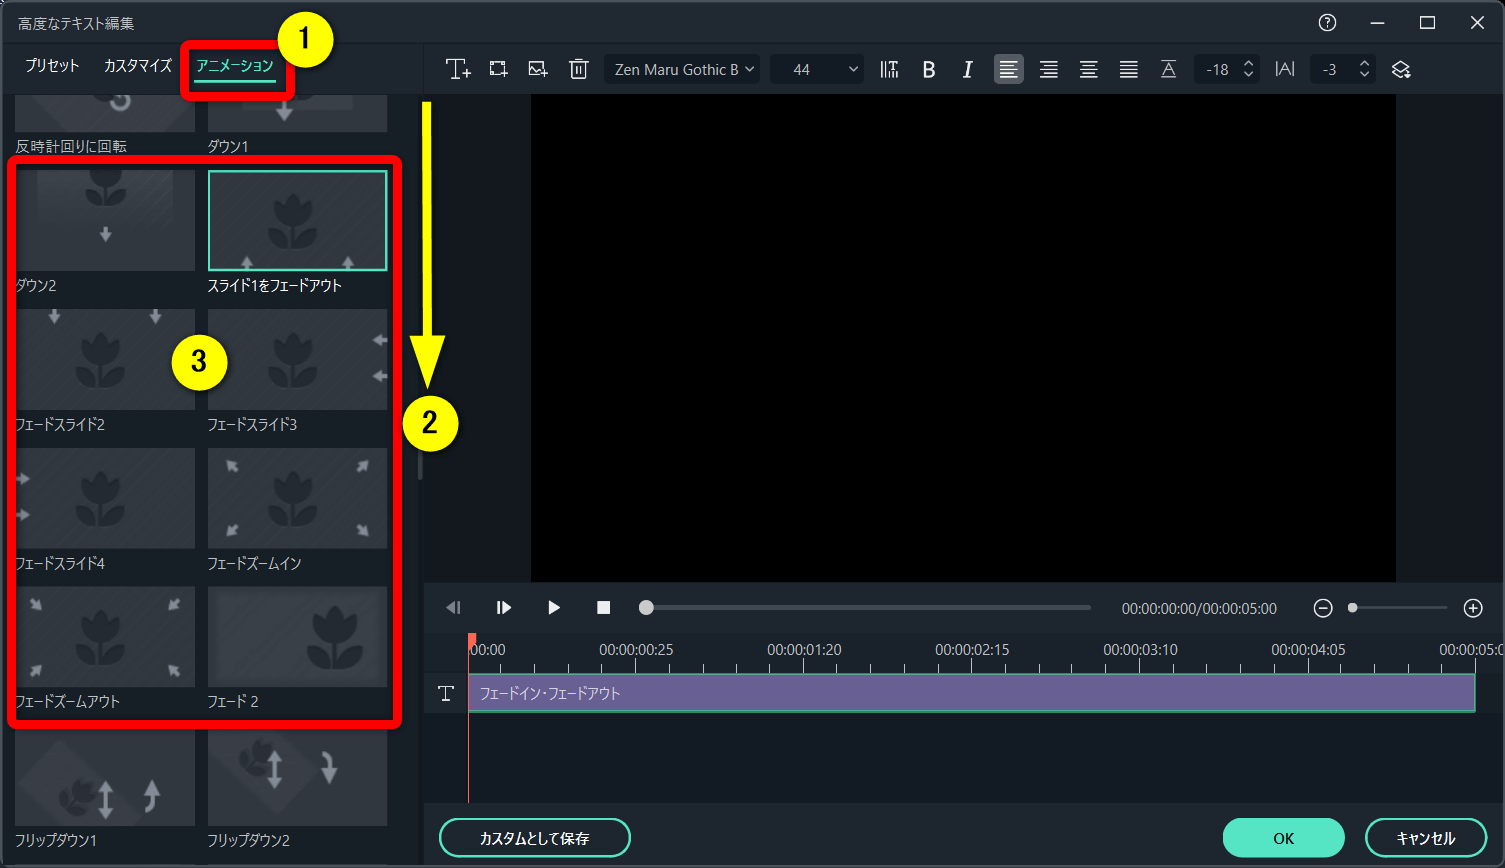The width and height of the screenshot is (1505, 868).
Task: Click the キャンセル button
Action: [1426, 838]
